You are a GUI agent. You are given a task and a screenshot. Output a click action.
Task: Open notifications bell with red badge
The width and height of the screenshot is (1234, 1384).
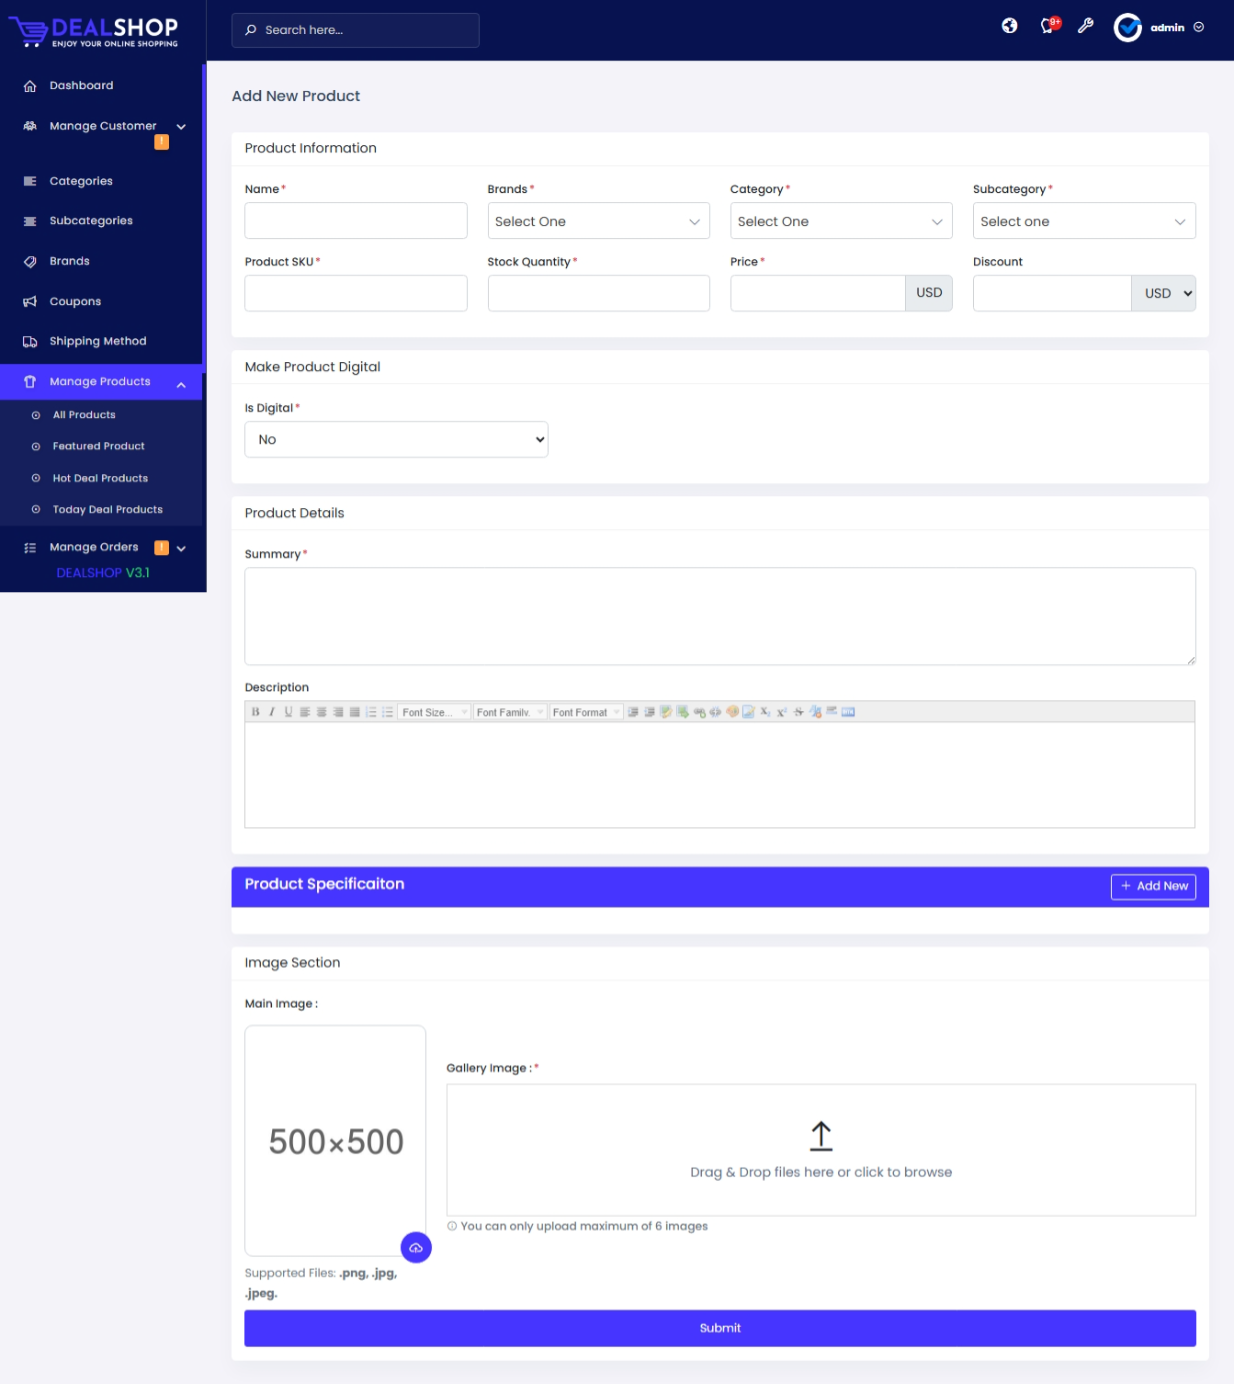pyautogui.click(x=1048, y=26)
